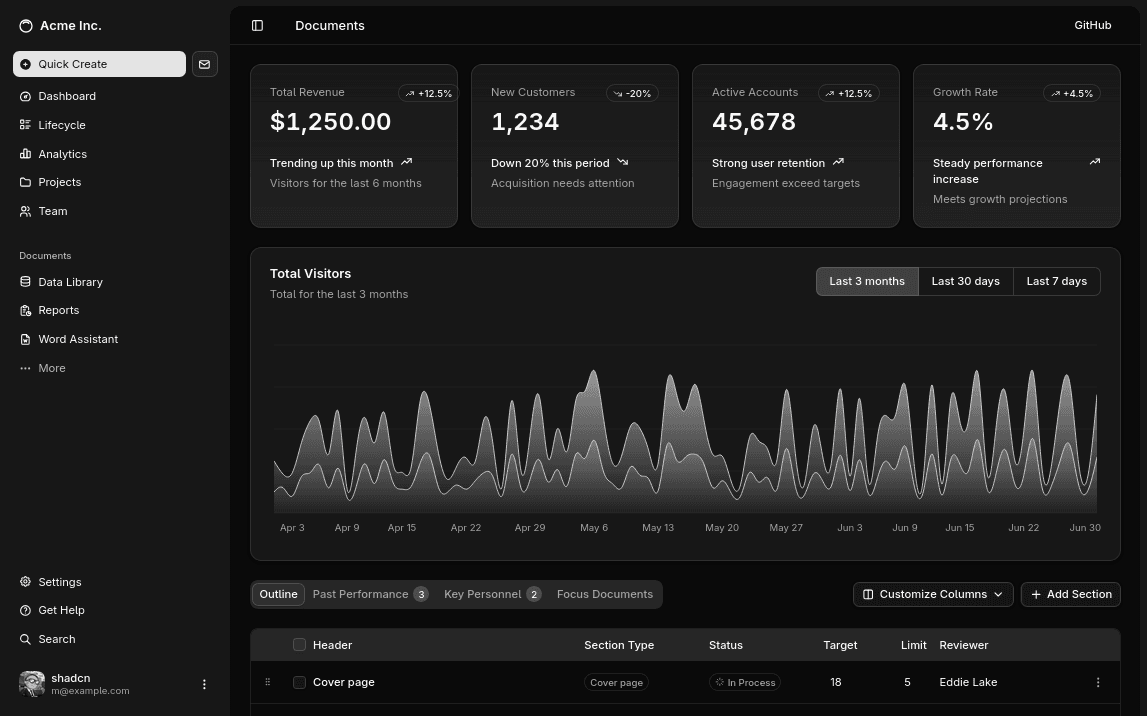This screenshot has width=1147, height=716.
Task: Switch to the Past Performance tab
Action: tap(360, 594)
